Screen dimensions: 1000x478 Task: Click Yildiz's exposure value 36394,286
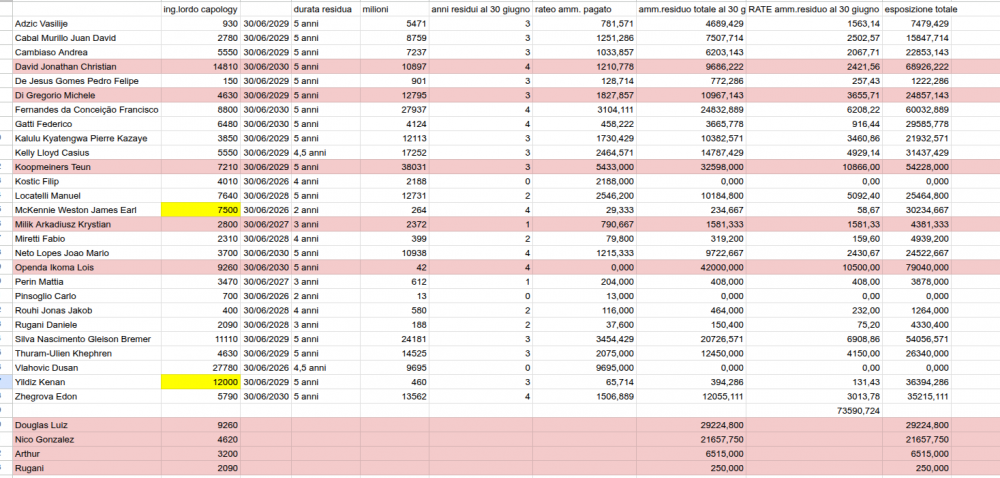[x=917, y=382]
